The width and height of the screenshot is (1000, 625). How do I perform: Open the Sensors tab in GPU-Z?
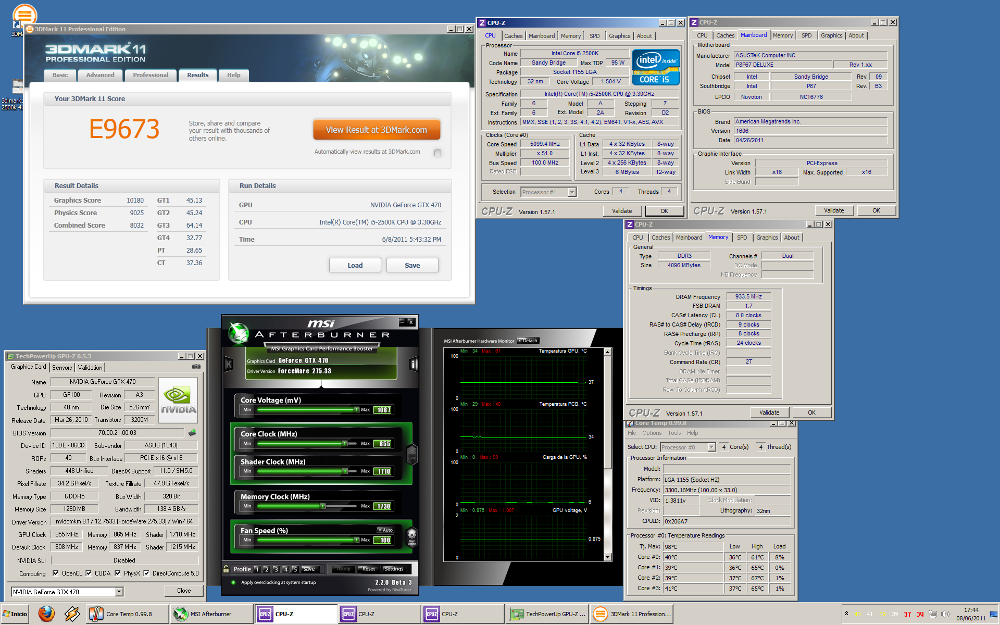click(62, 367)
